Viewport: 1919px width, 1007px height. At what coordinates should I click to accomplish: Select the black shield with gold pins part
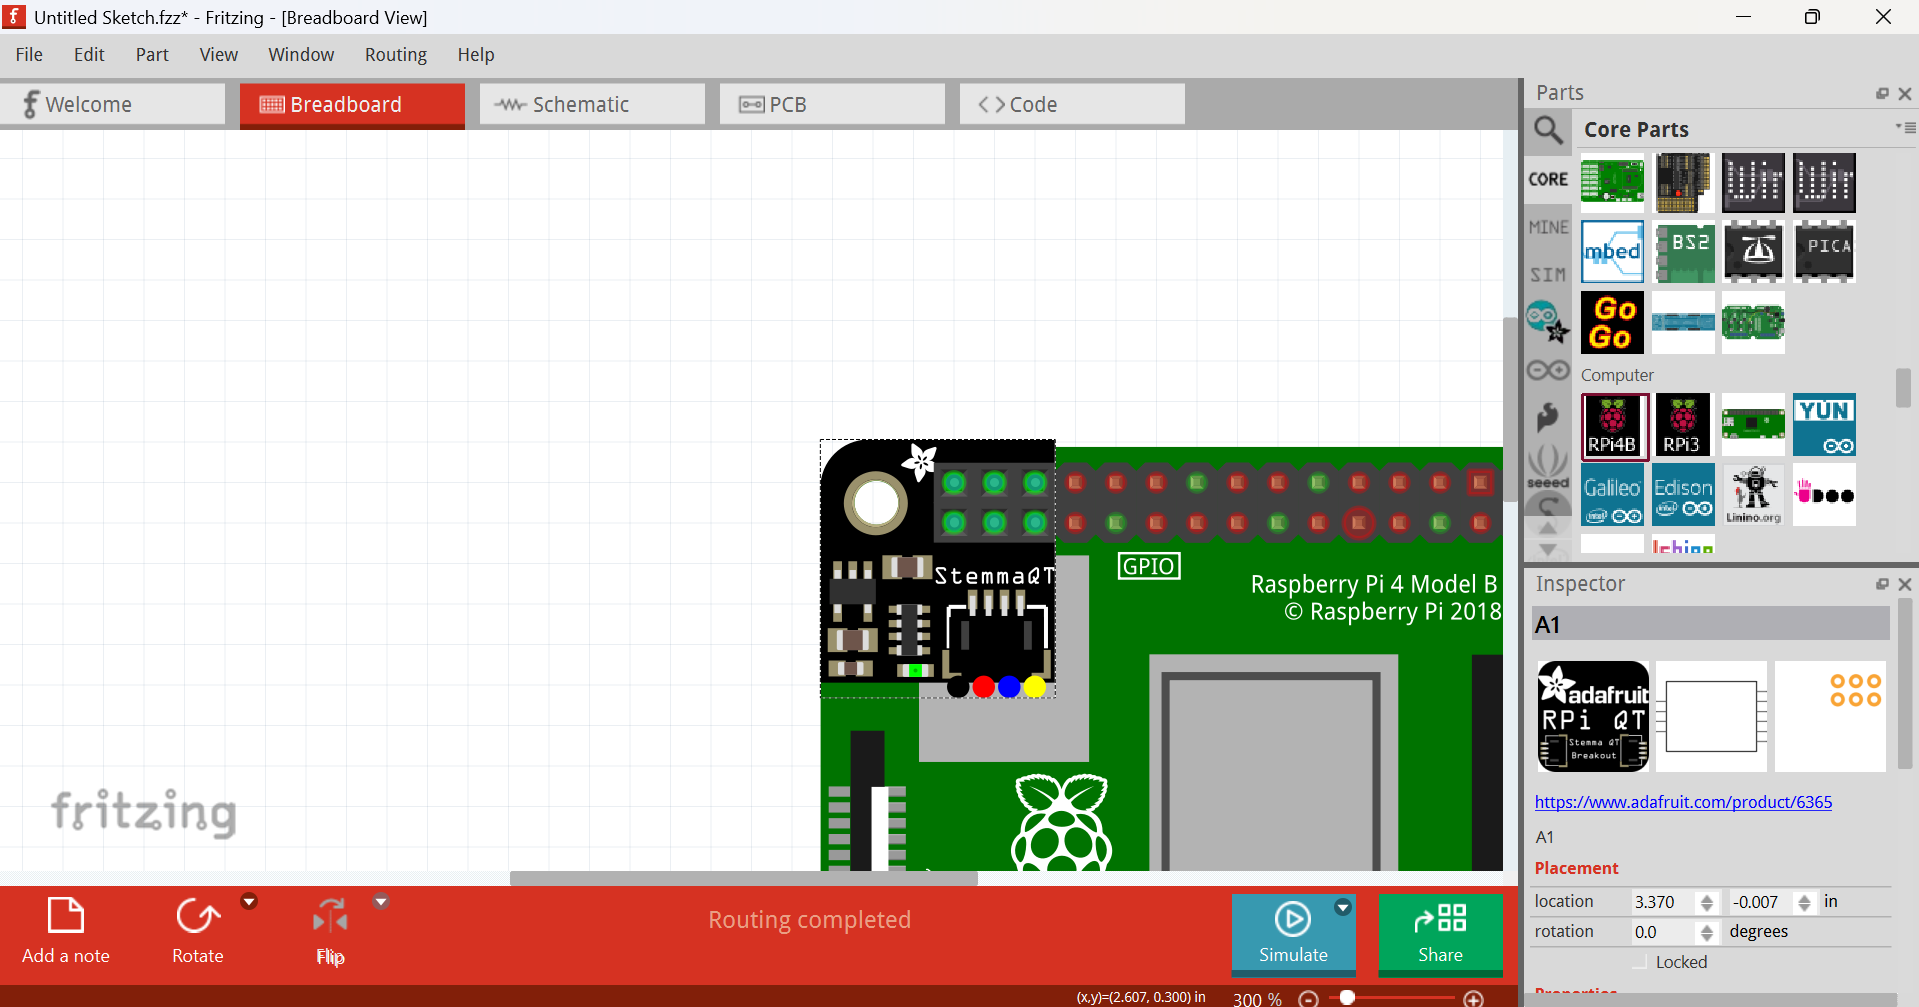(1683, 182)
